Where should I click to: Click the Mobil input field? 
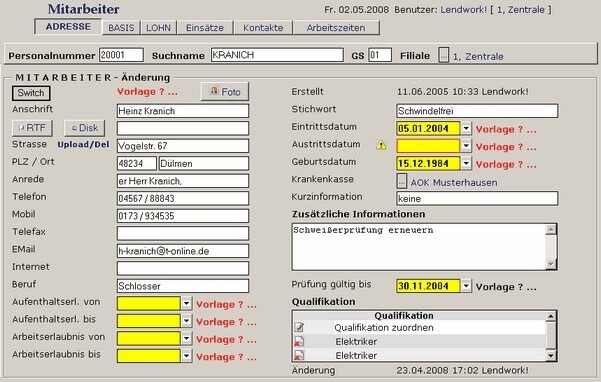[183, 216]
